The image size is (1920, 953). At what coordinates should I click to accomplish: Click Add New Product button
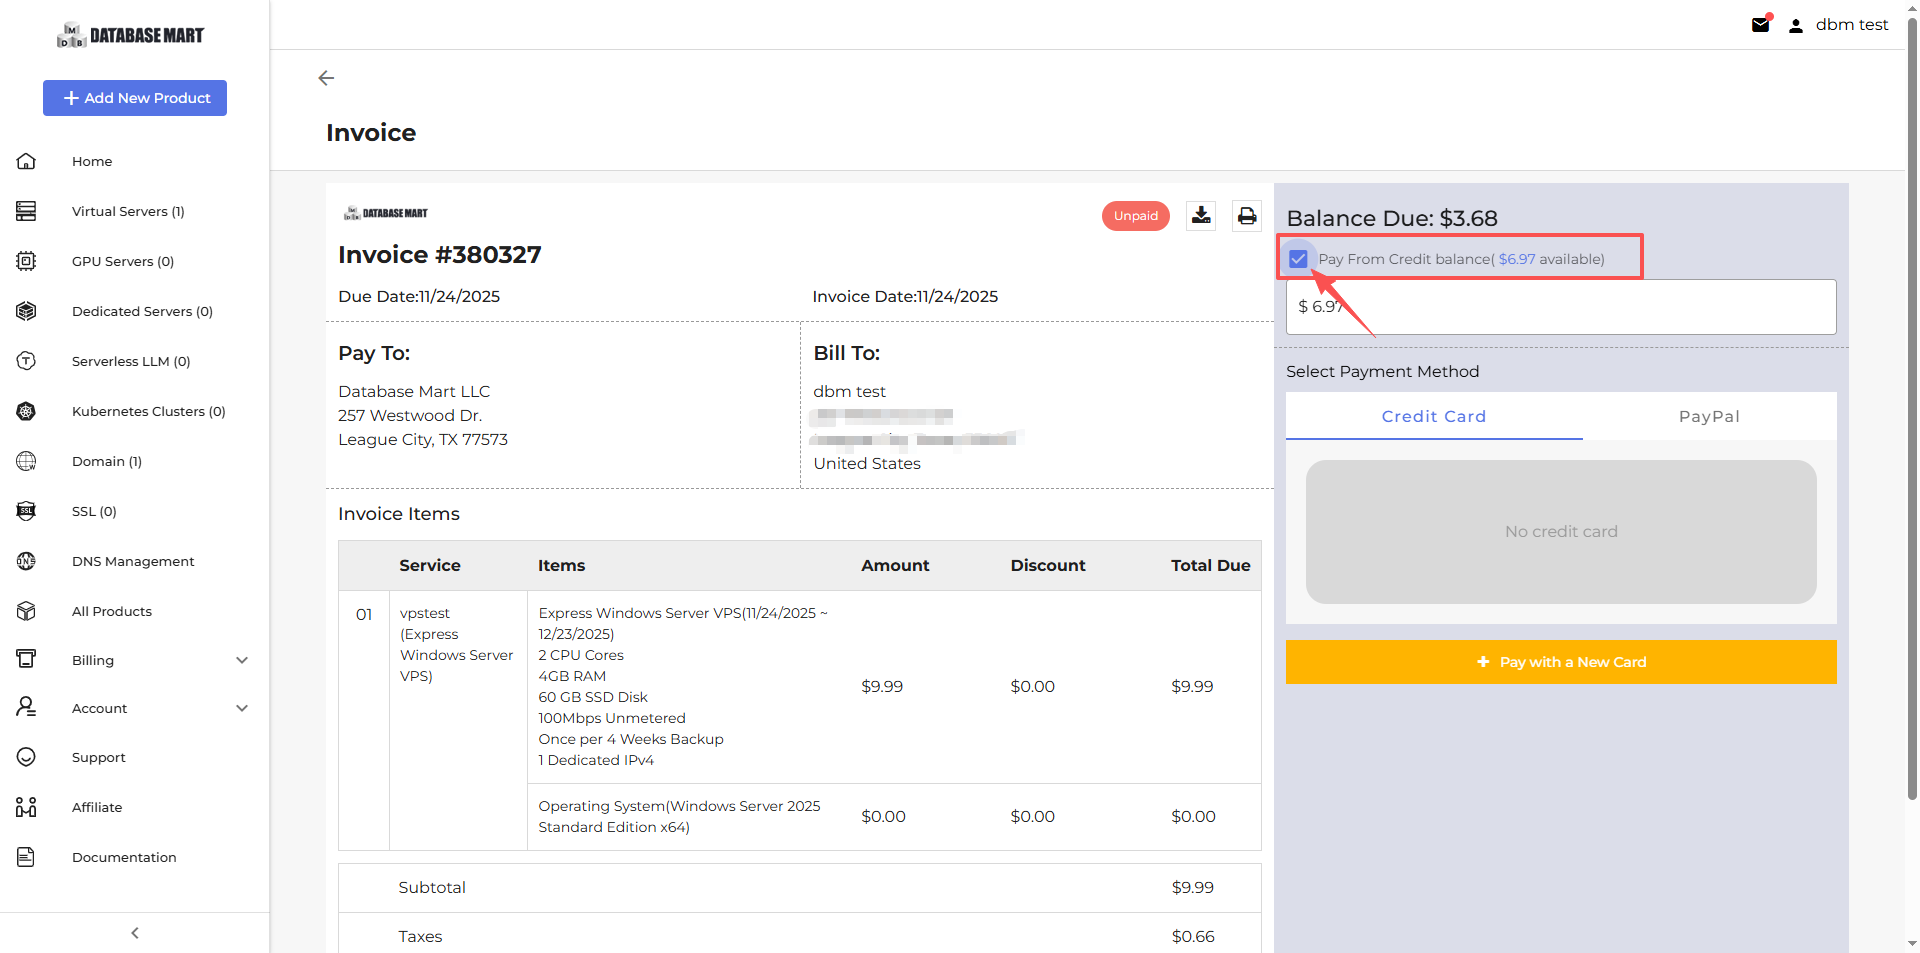click(135, 98)
